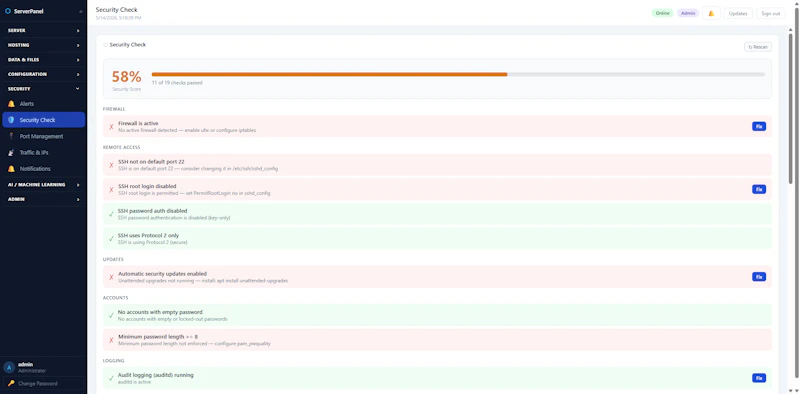
Task: Click the Online status badge
Action: pyautogui.click(x=662, y=13)
